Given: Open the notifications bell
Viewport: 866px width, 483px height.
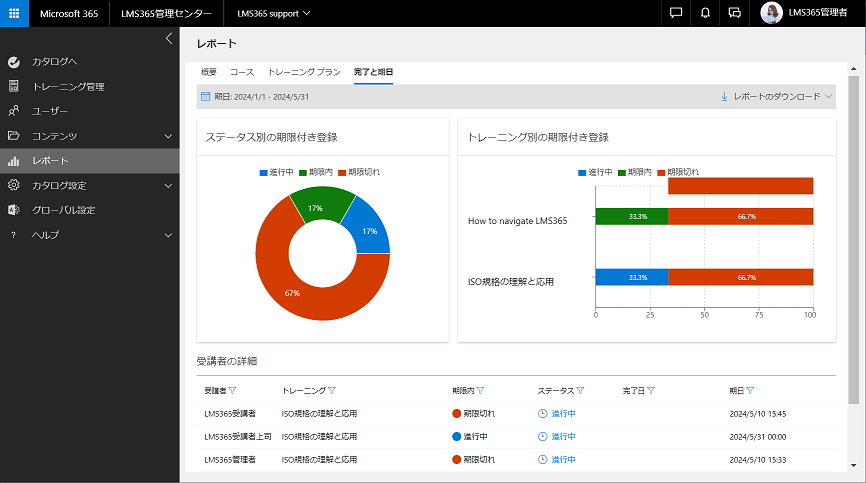Looking at the screenshot, I should 705,13.
